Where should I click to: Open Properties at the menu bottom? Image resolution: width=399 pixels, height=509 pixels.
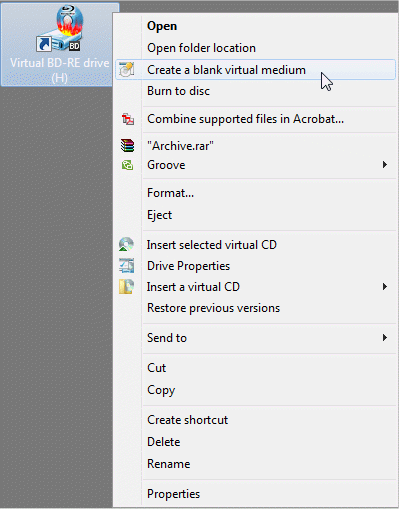click(173, 494)
